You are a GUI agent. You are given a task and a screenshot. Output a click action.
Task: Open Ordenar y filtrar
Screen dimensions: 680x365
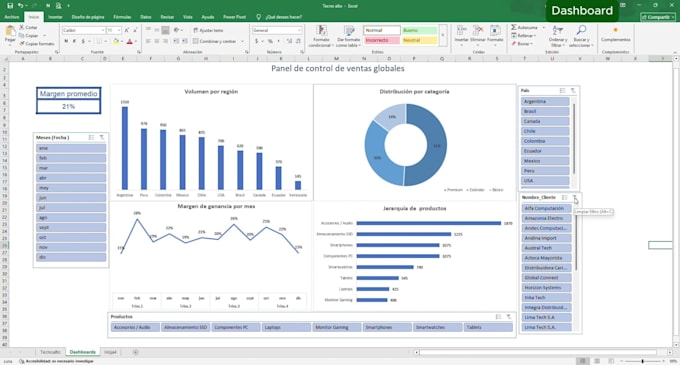558,36
